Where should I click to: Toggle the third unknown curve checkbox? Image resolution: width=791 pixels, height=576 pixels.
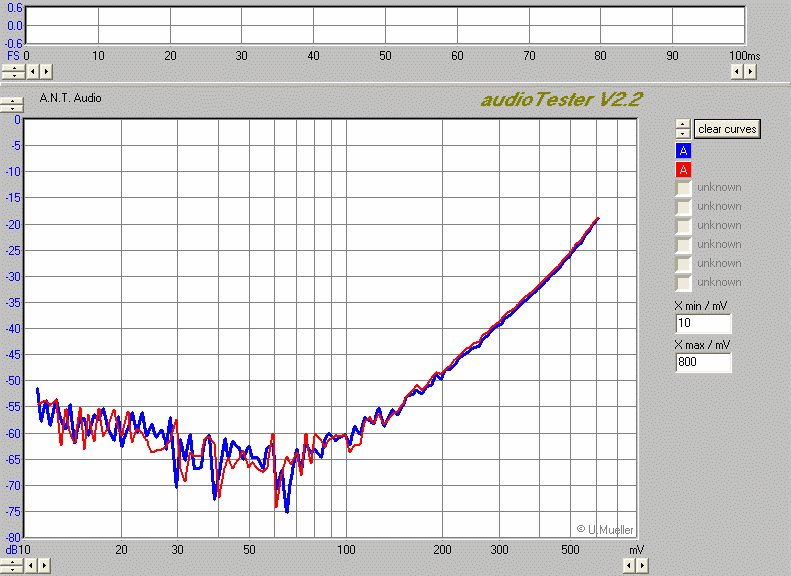pos(683,226)
